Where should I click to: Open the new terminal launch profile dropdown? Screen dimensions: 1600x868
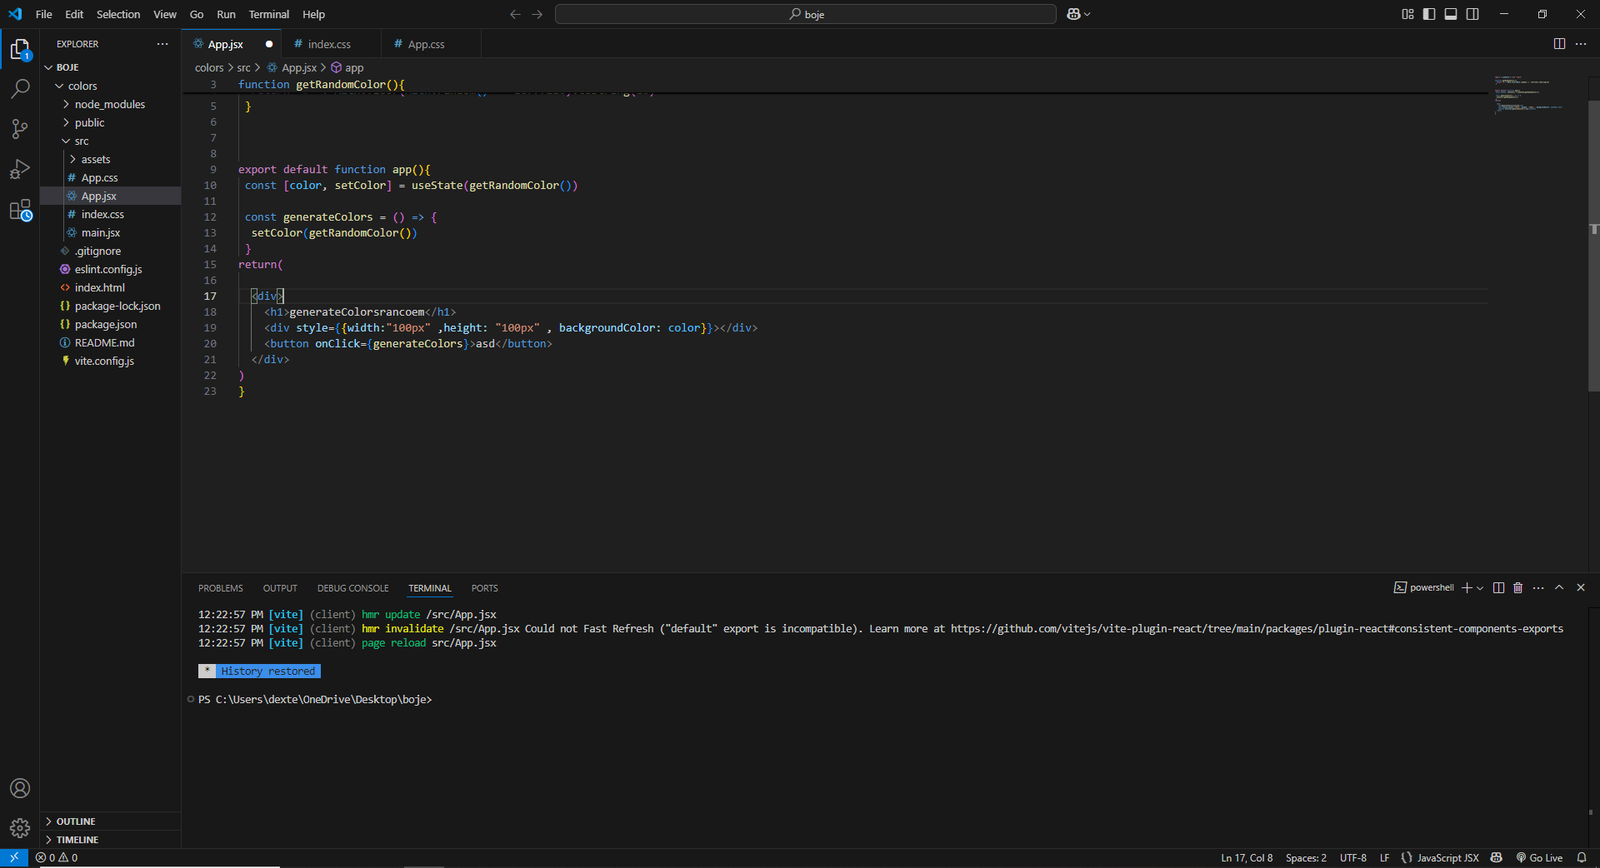(1480, 588)
